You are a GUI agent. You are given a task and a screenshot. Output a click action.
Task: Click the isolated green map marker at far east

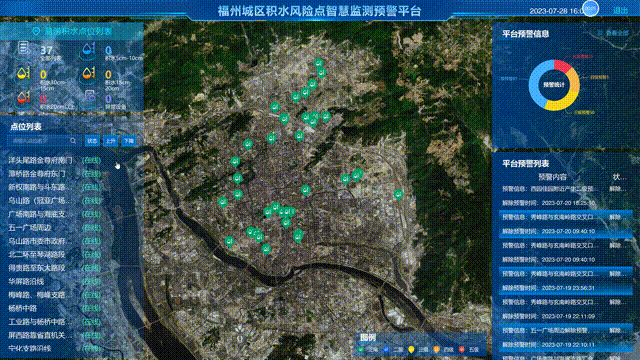tap(398, 194)
